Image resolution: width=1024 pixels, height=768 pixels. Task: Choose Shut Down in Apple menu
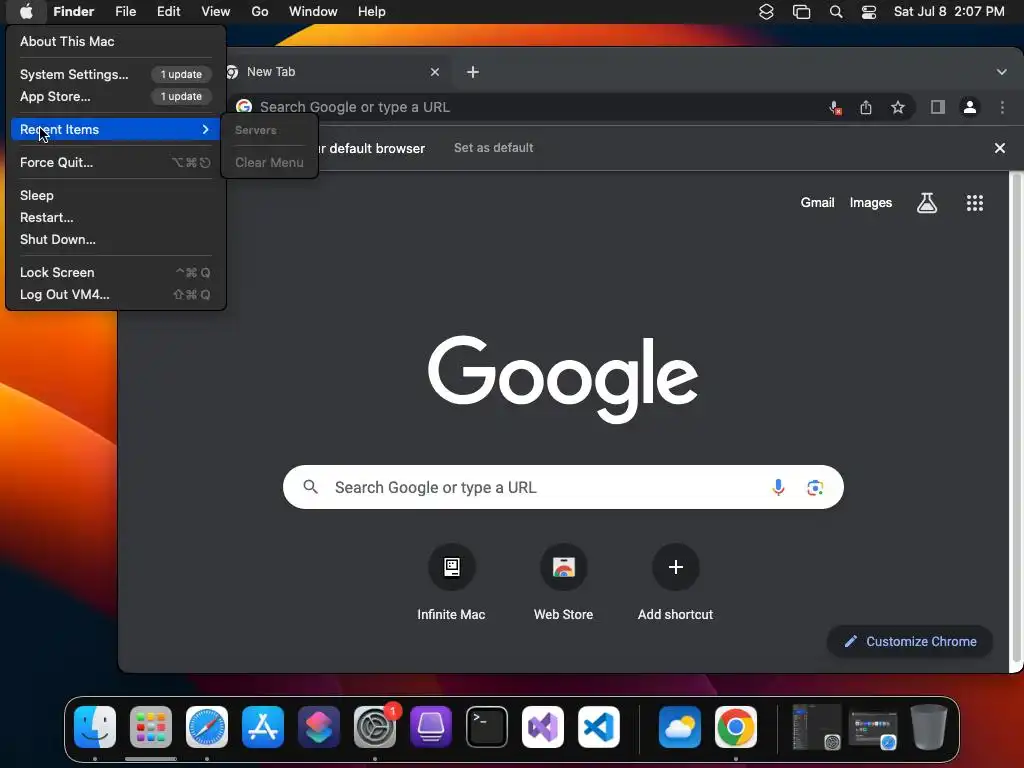pos(115,240)
